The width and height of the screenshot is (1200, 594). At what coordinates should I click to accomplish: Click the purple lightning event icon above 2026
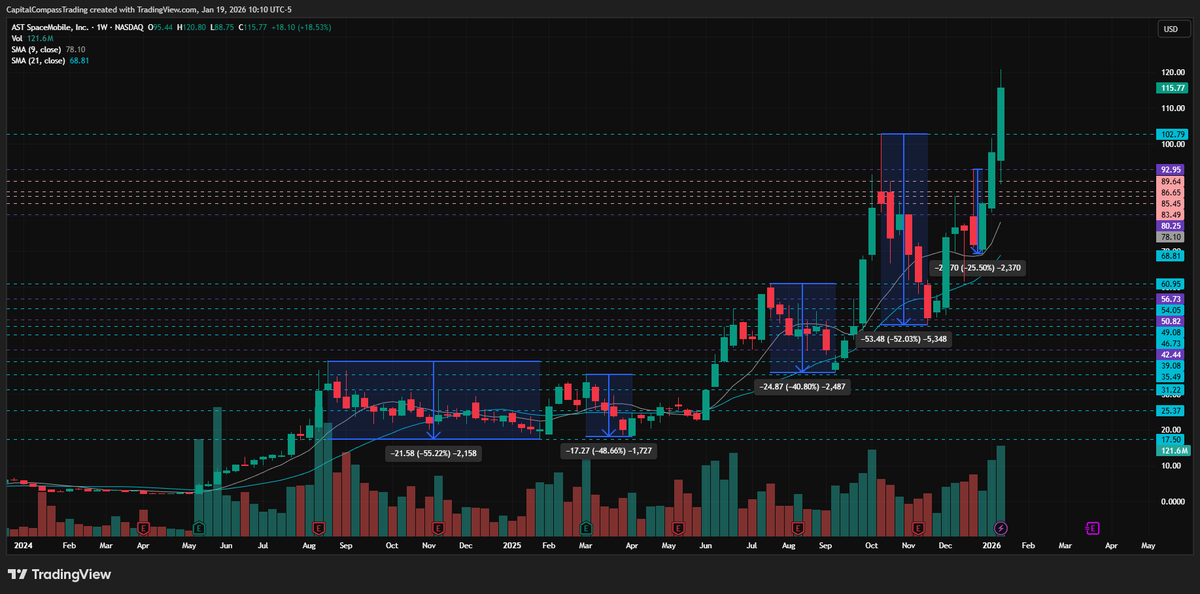1001,526
